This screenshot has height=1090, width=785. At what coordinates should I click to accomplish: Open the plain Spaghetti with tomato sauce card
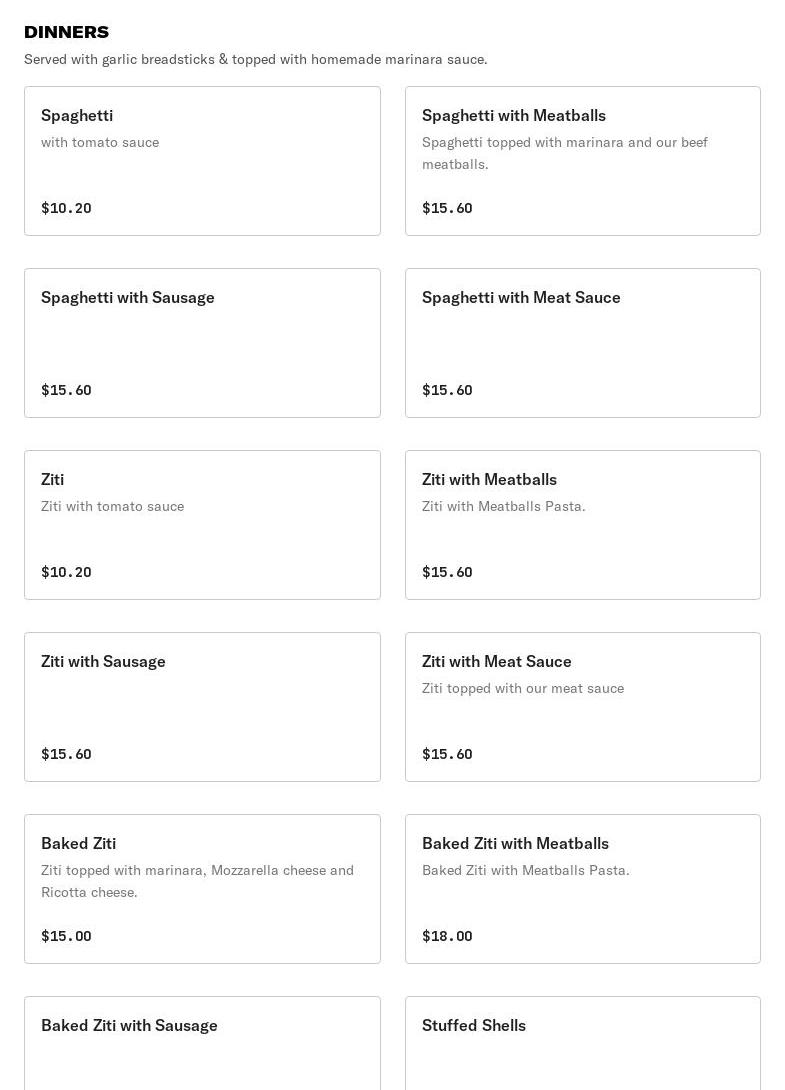202,161
